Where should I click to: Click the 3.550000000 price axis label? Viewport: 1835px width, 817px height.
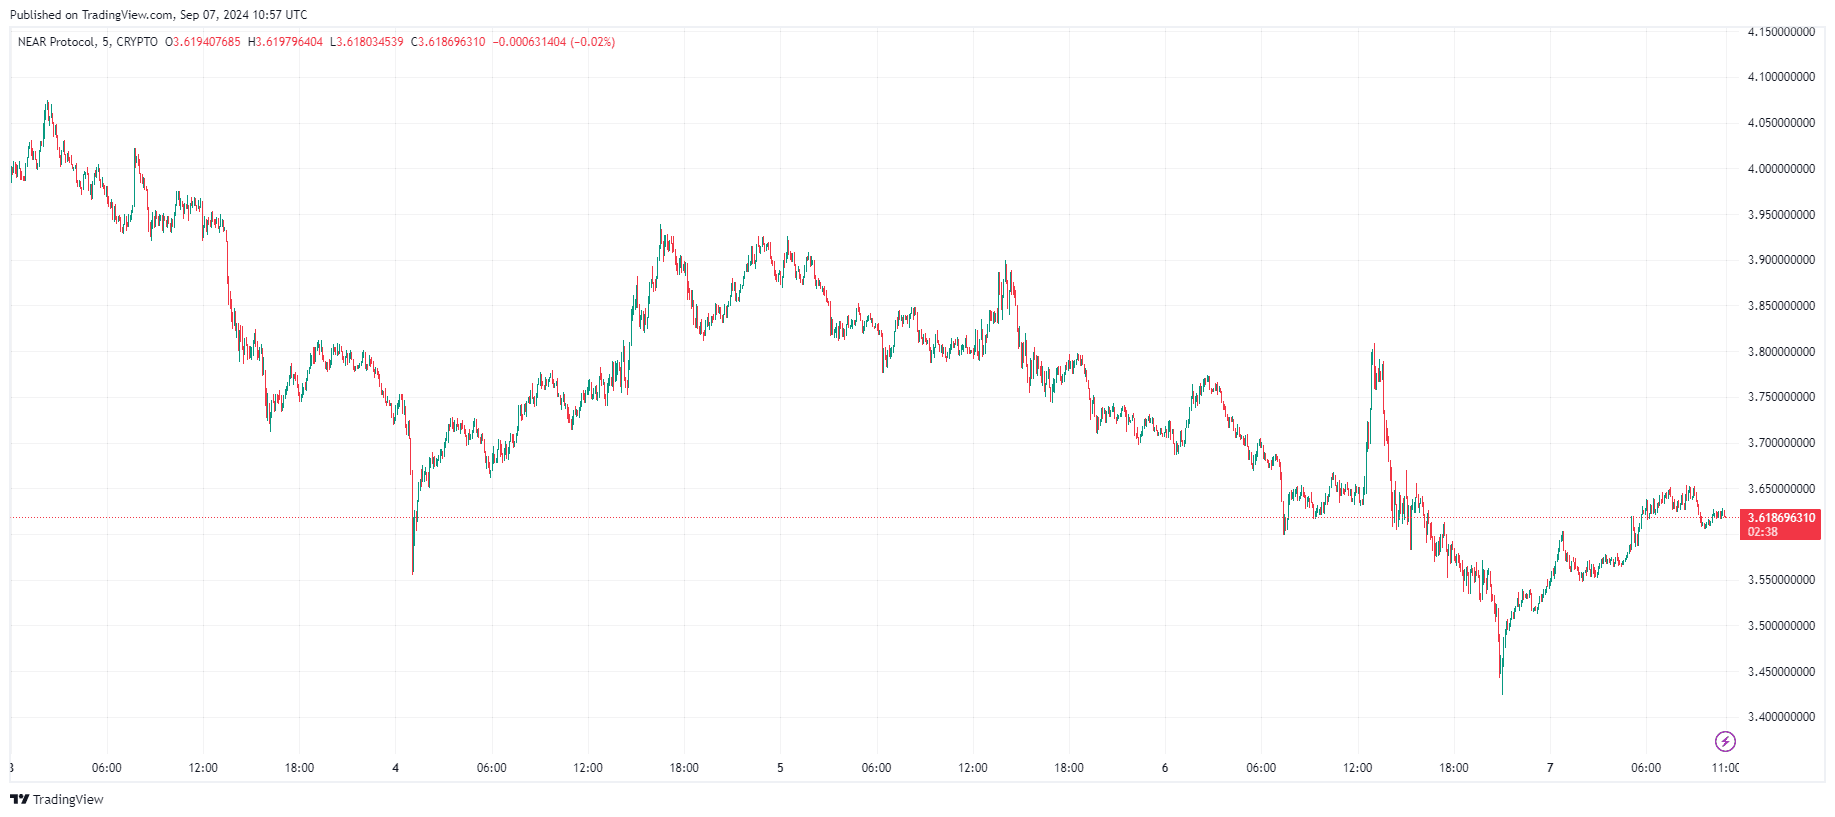click(x=1781, y=580)
